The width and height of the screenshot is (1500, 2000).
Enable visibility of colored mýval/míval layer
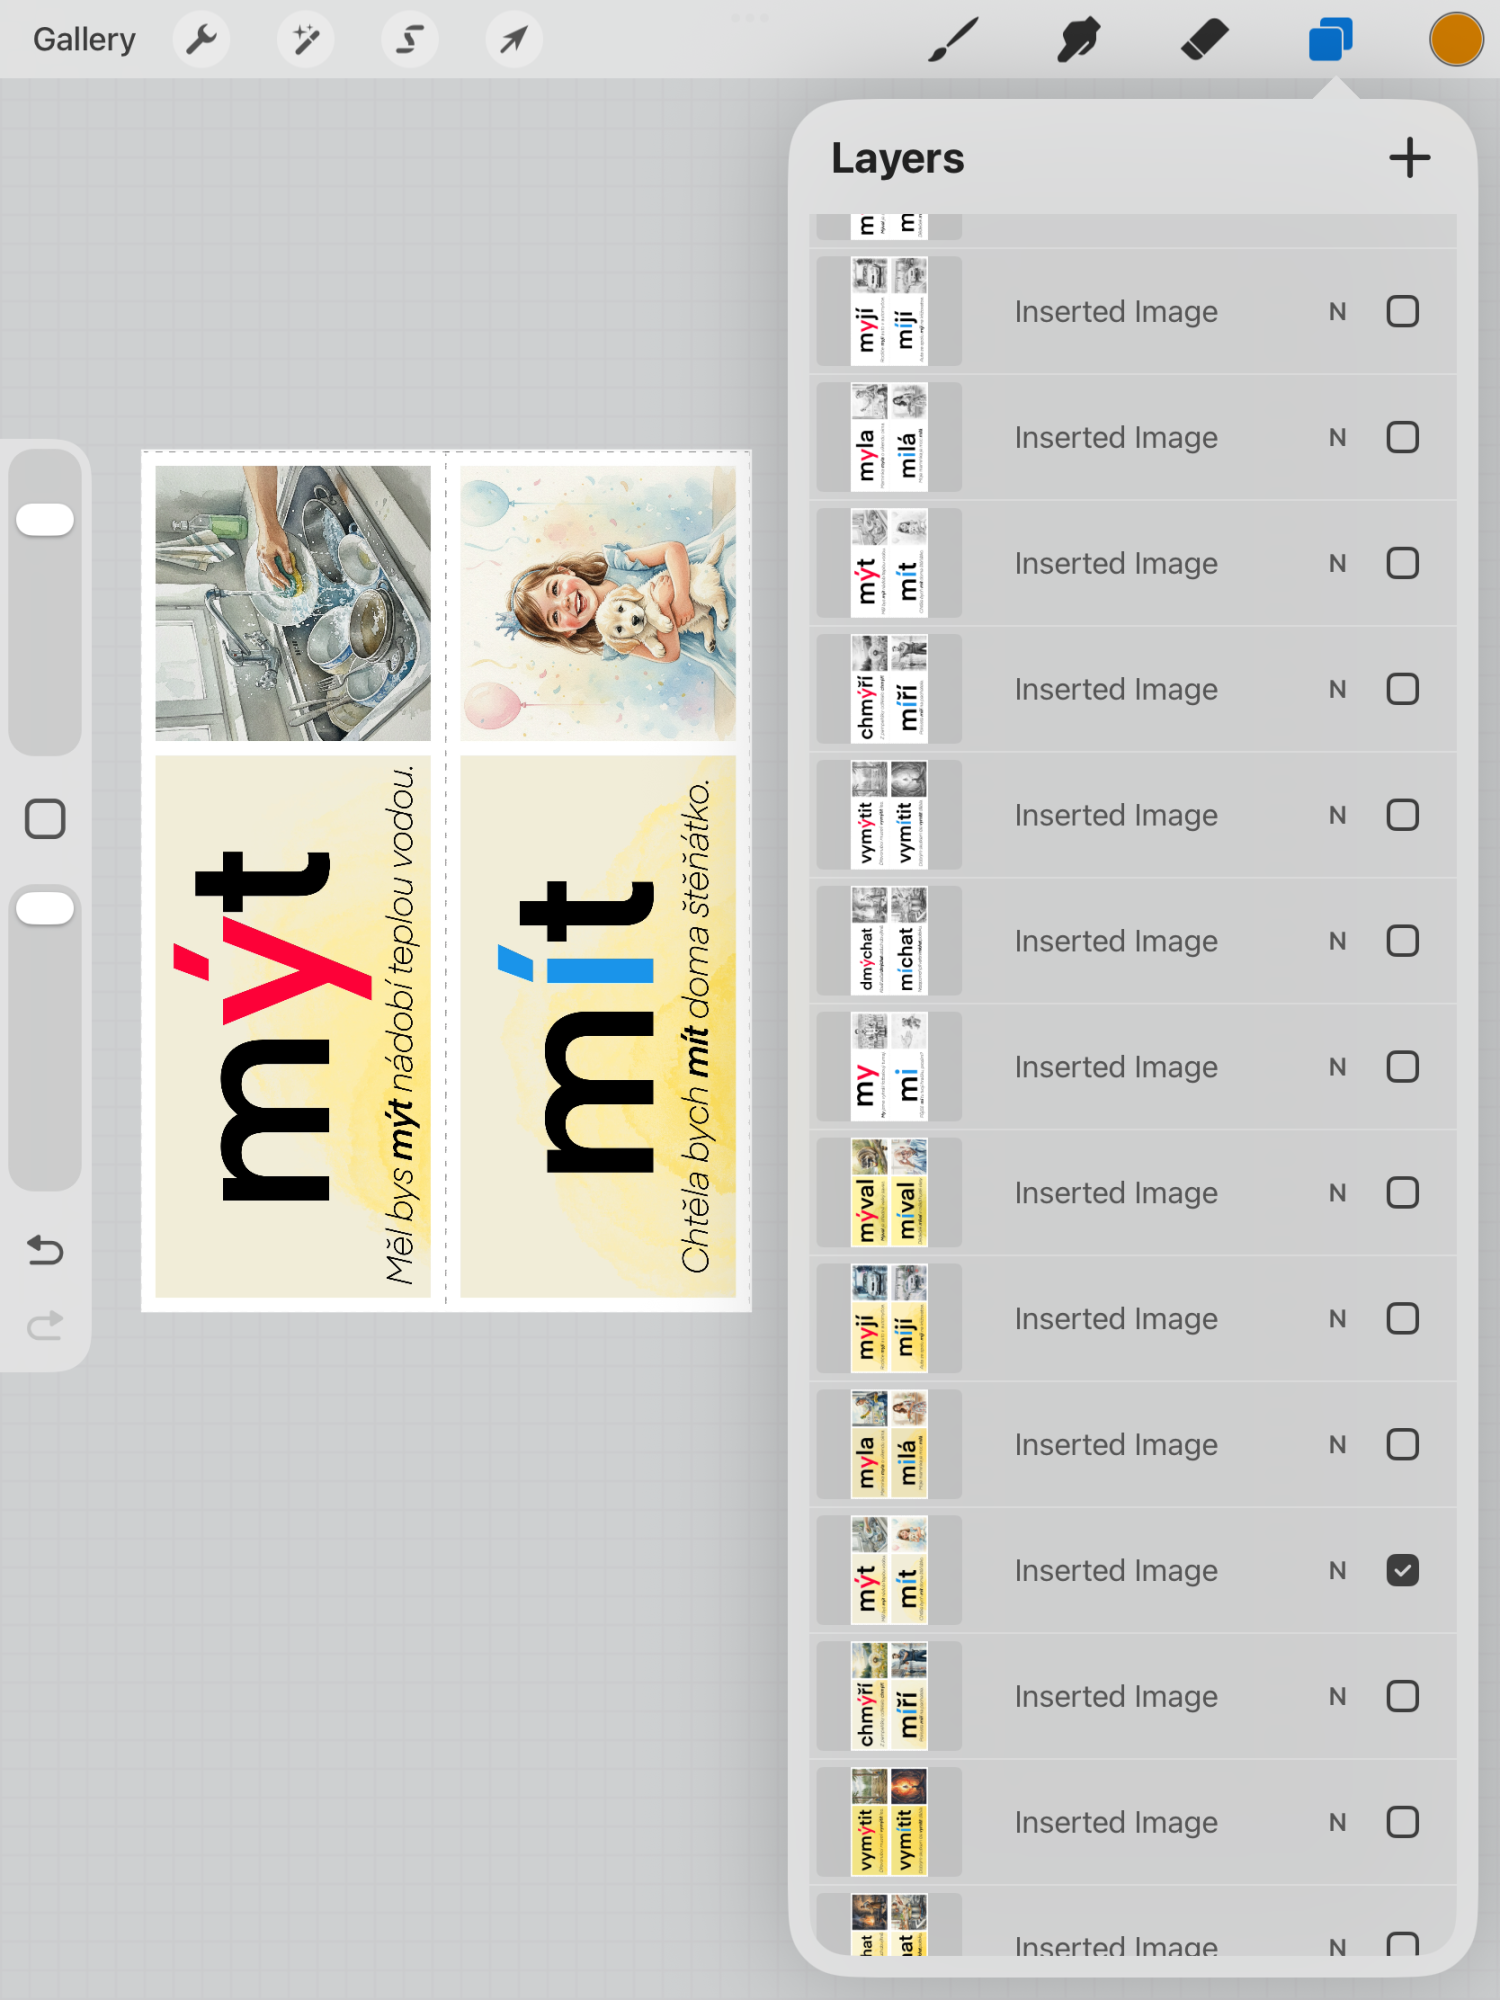[x=1402, y=1192]
